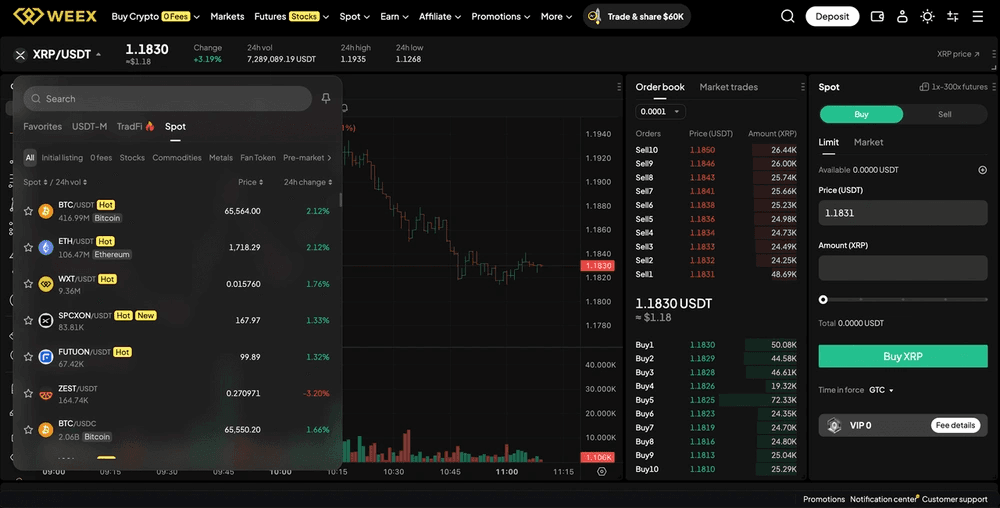
Task: Open Markets in the top navigation
Action: (227, 17)
